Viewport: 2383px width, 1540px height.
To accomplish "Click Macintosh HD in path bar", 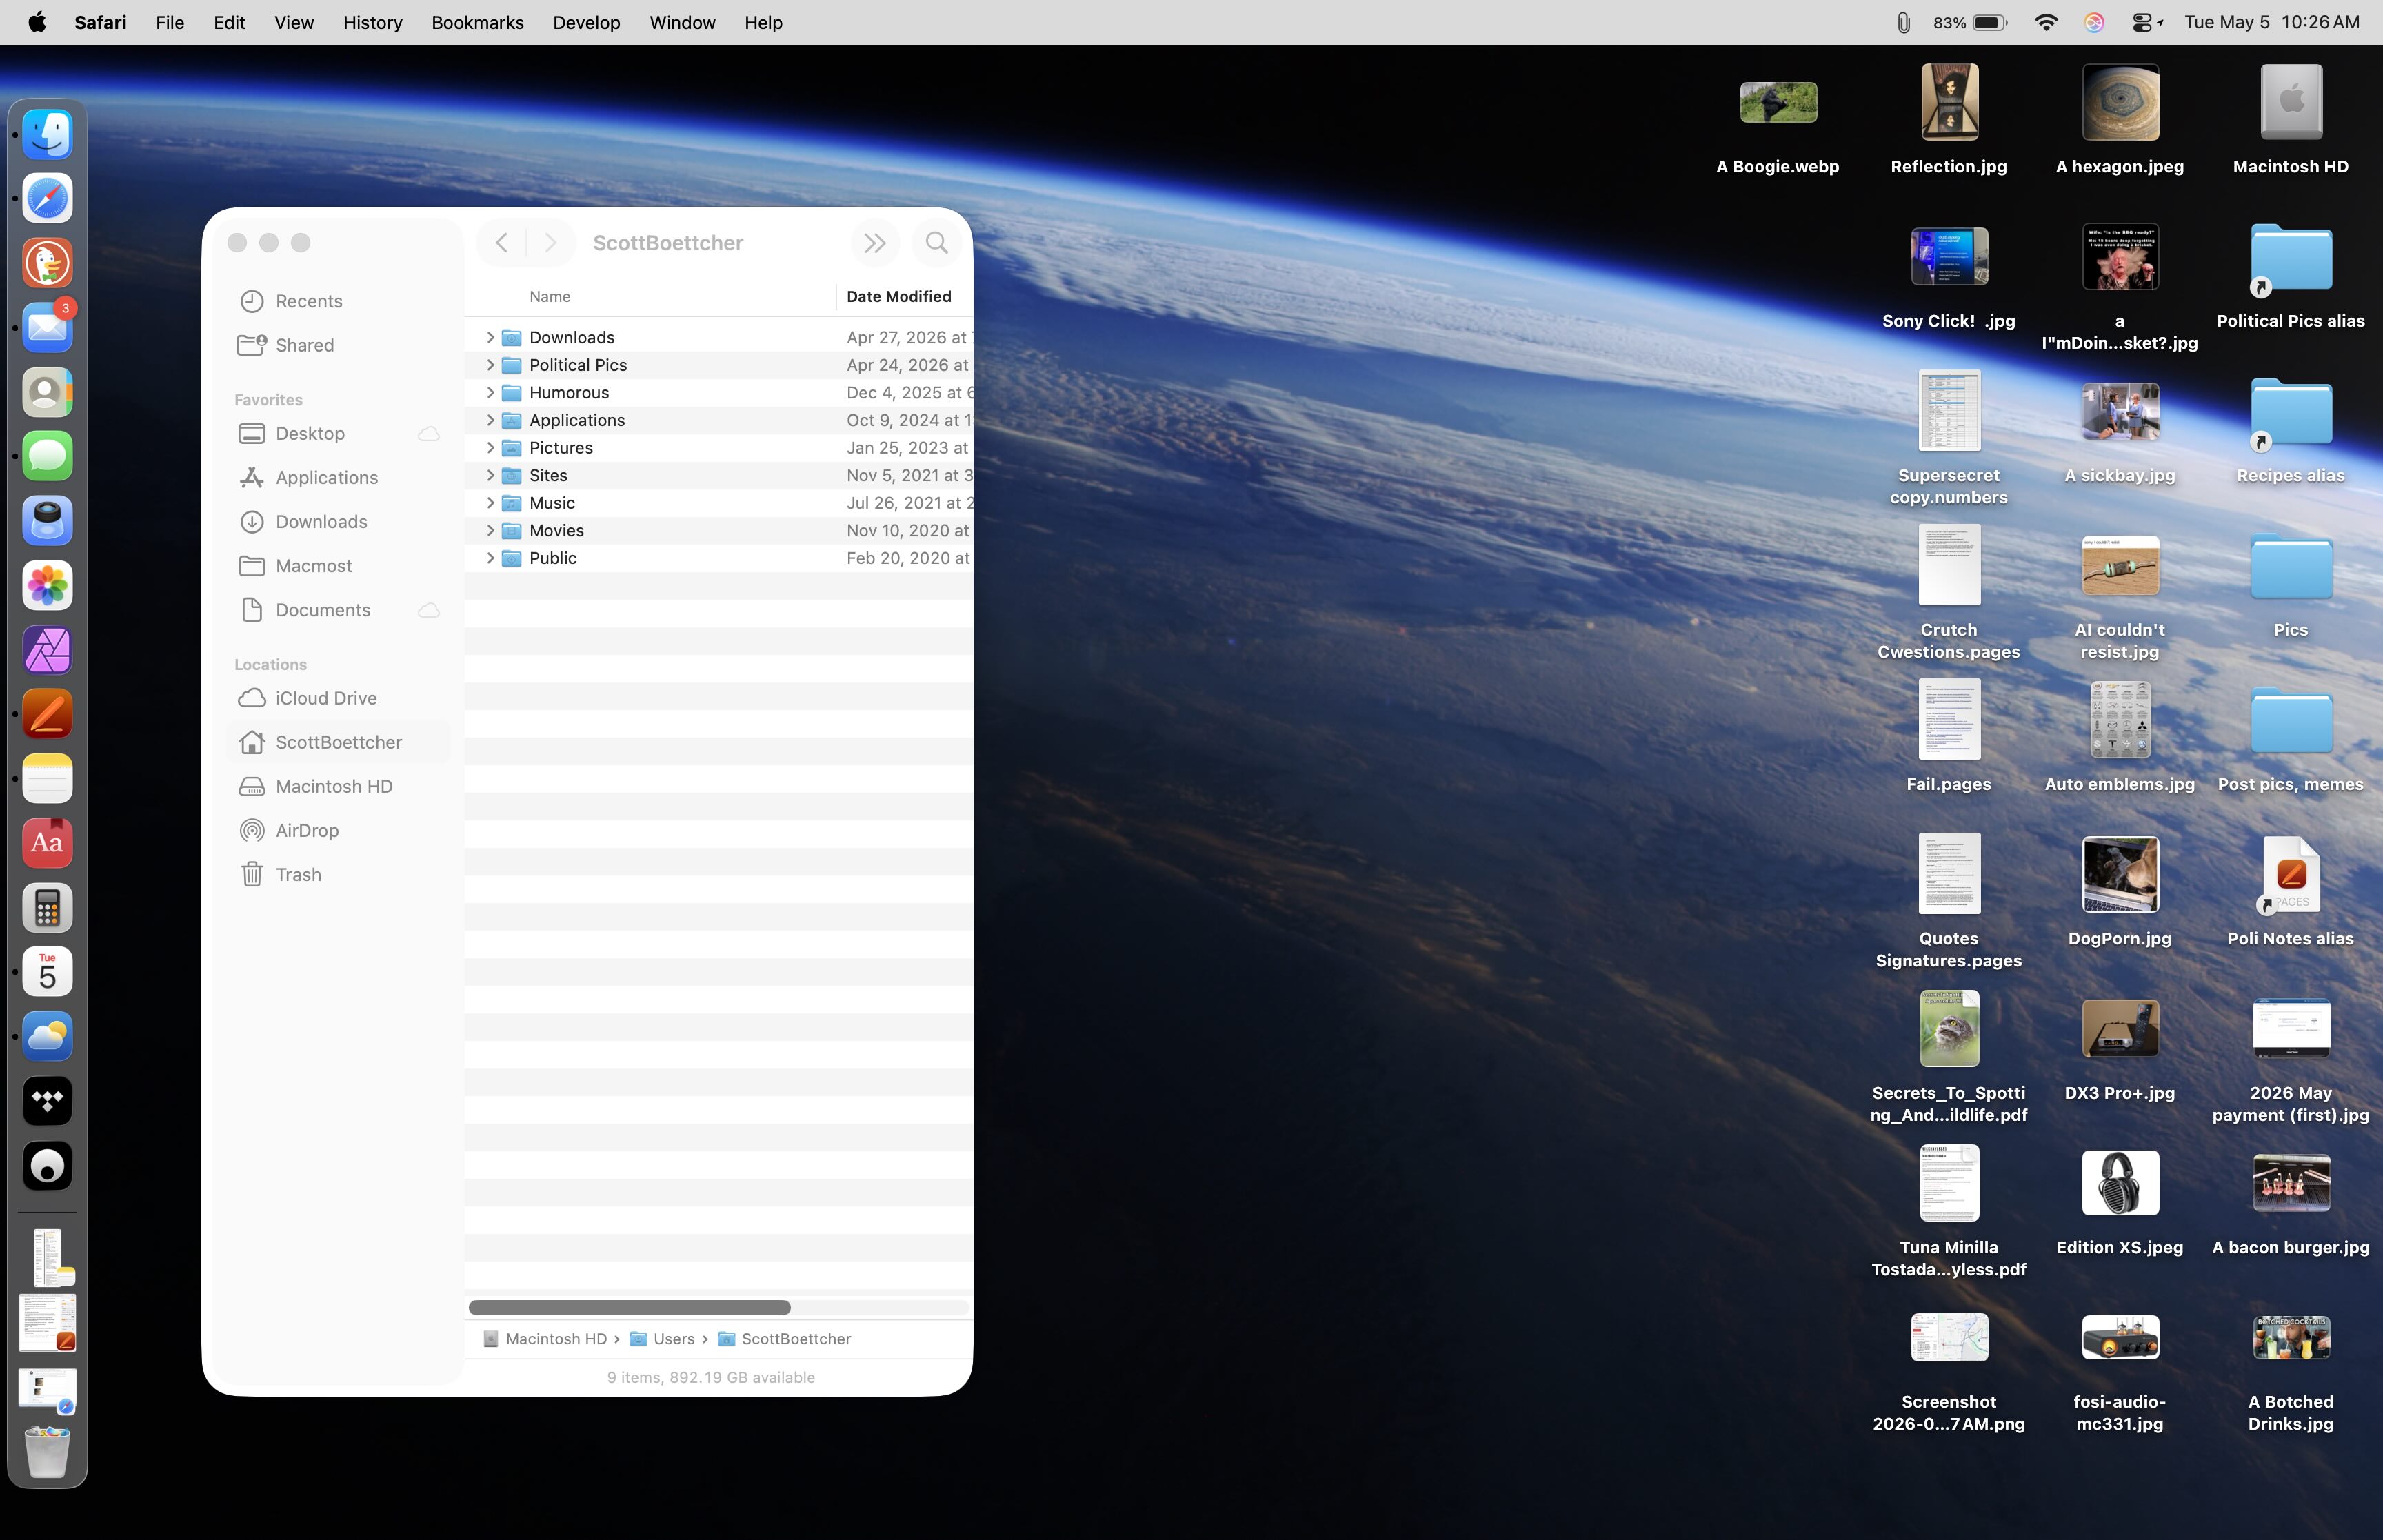I will pos(545,1339).
